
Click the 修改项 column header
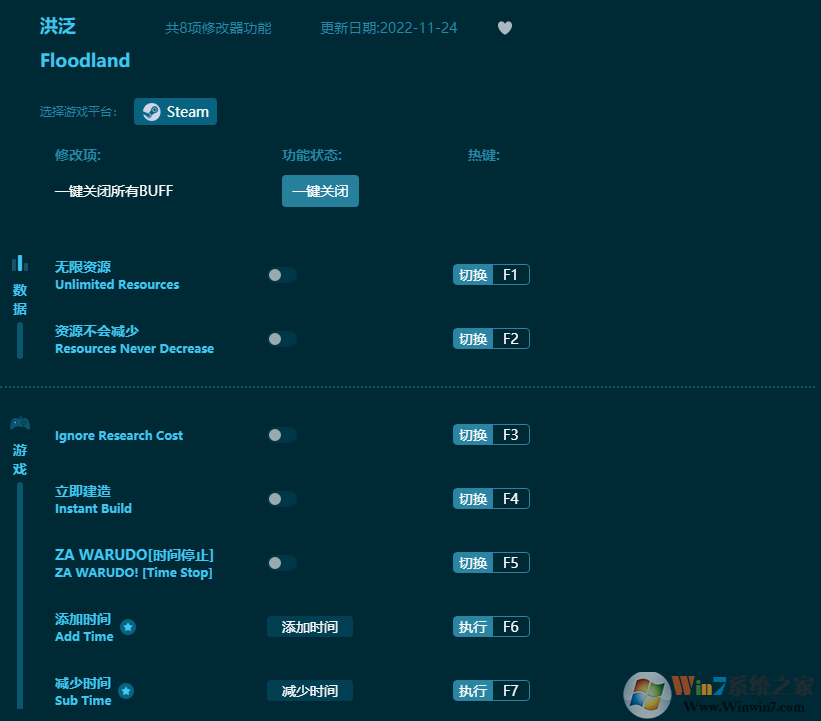tap(78, 155)
